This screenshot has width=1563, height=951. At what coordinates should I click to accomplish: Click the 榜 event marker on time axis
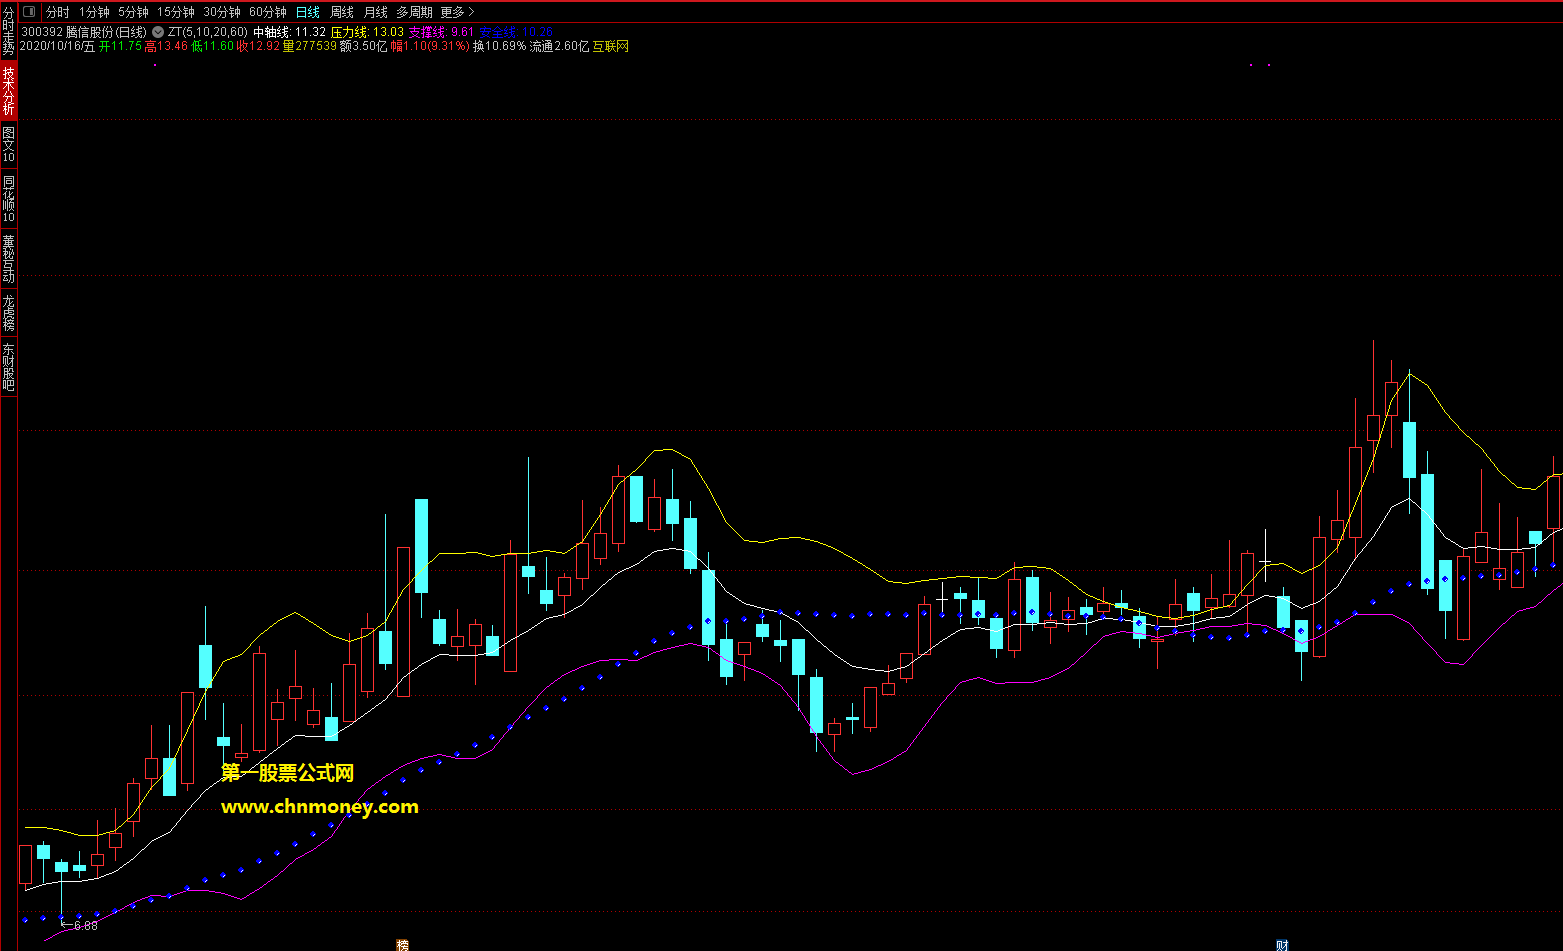(x=402, y=945)
